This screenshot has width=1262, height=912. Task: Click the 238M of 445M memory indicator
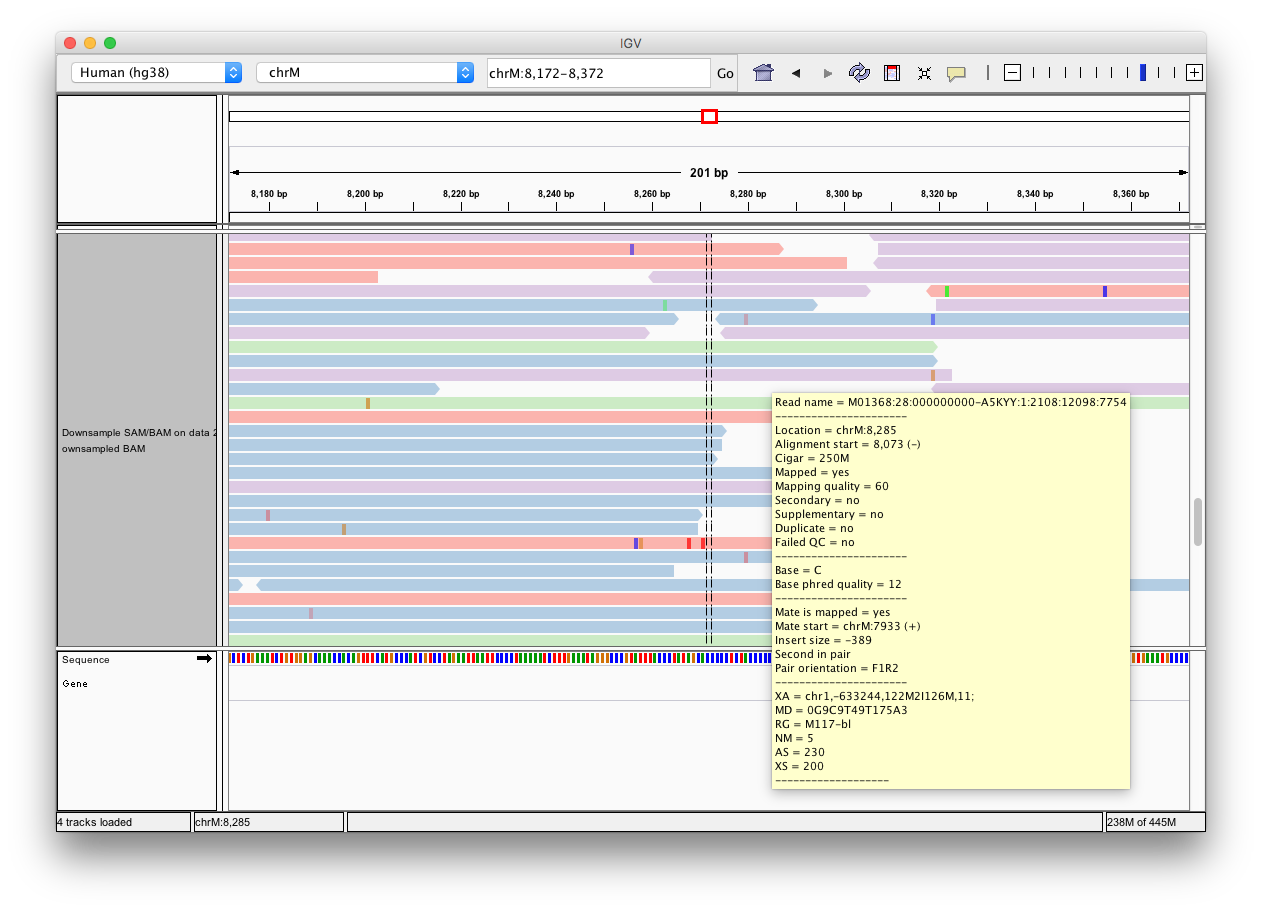(1141, 822)
